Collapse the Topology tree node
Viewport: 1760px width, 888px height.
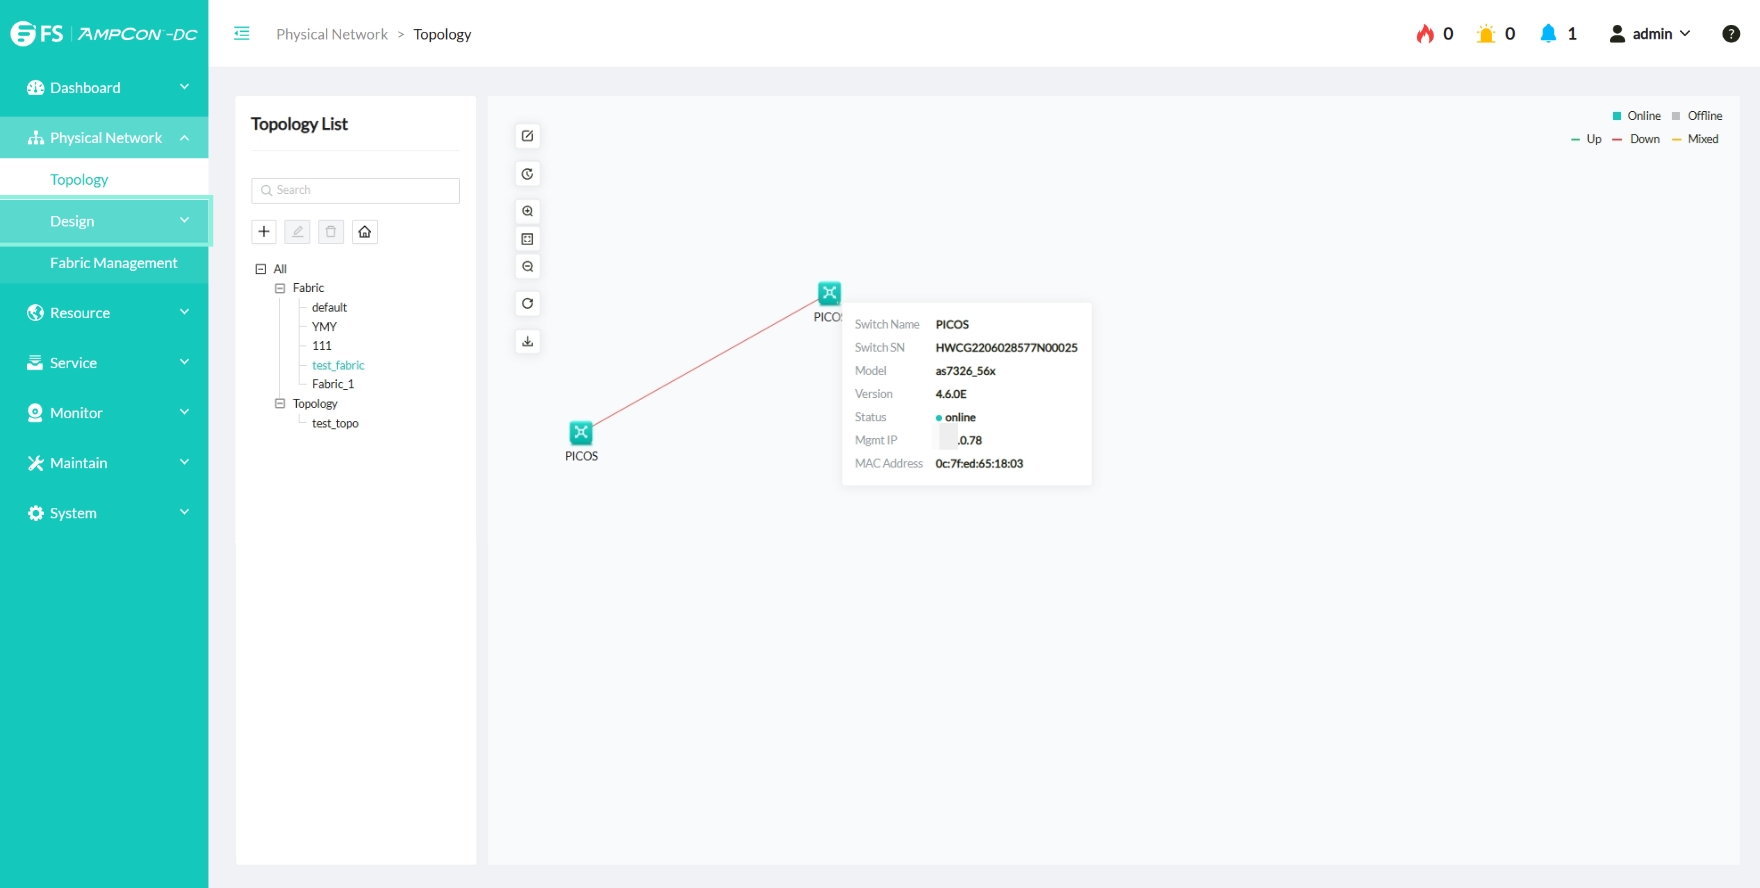(x=280, y=404)
